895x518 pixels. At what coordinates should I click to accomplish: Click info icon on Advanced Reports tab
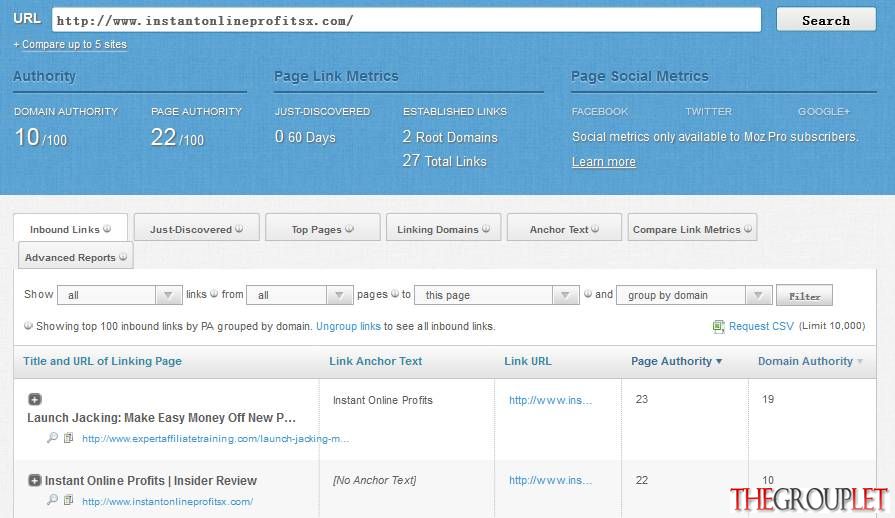pyautogui.click(x=123, y=257)
